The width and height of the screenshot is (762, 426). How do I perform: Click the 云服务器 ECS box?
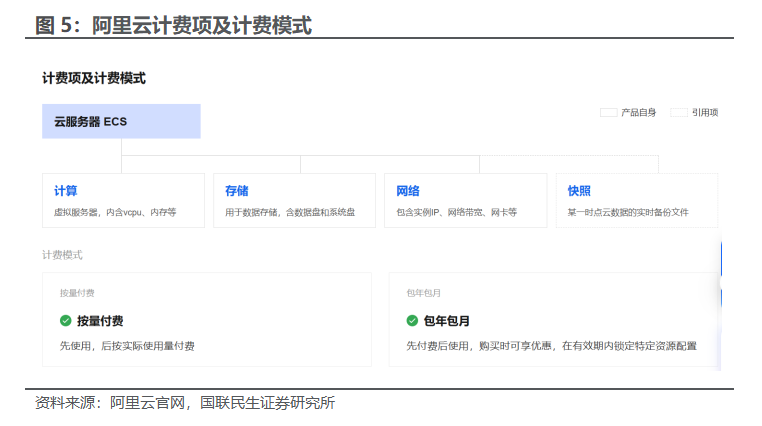click(x=121, y=121)
